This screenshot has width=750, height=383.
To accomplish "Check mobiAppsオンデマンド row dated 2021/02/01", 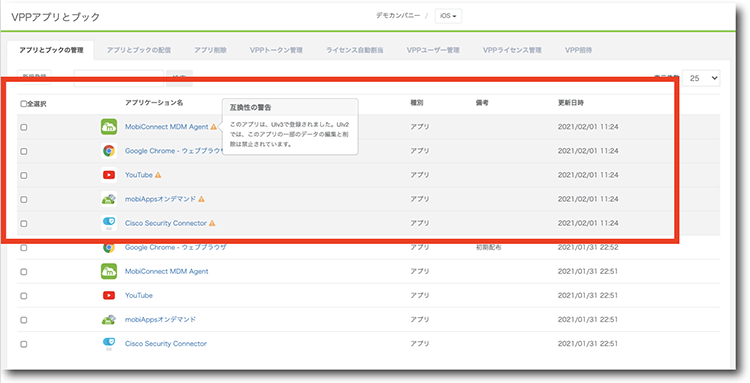I will pyautogui.click(x=24, y=199).
